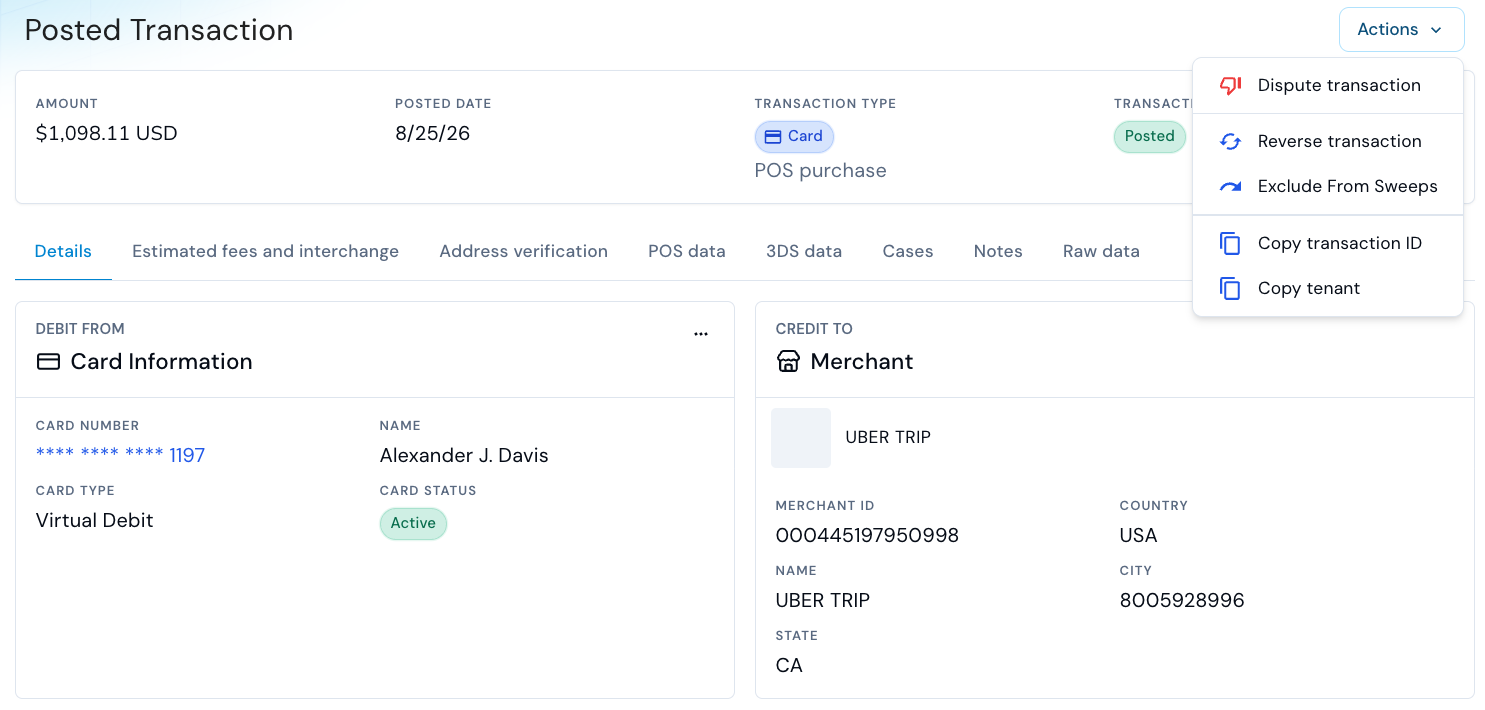Image resolution: width=1485 pixels, height=710 pixels.
Task: Click merchant ID 000445197950998
Action: coord(868,536)
